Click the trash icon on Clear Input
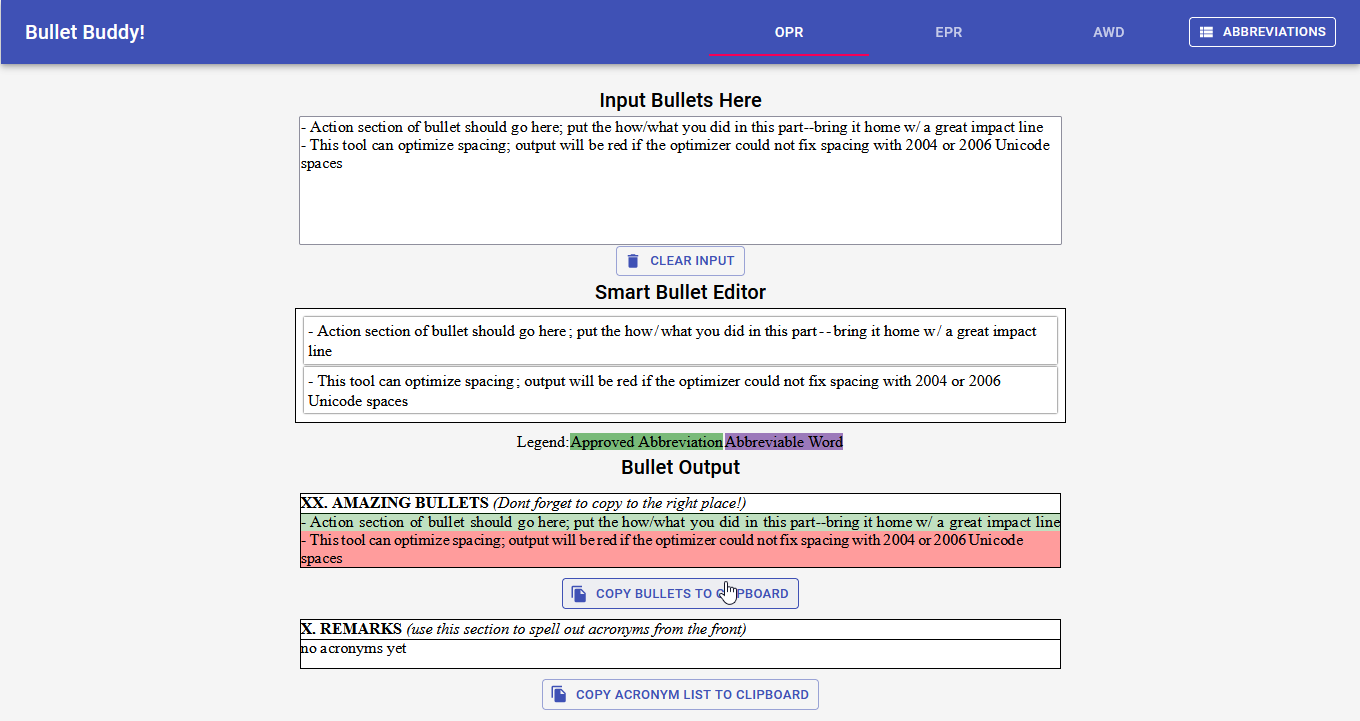This screenshot has height=721, width=1360. 632,260
